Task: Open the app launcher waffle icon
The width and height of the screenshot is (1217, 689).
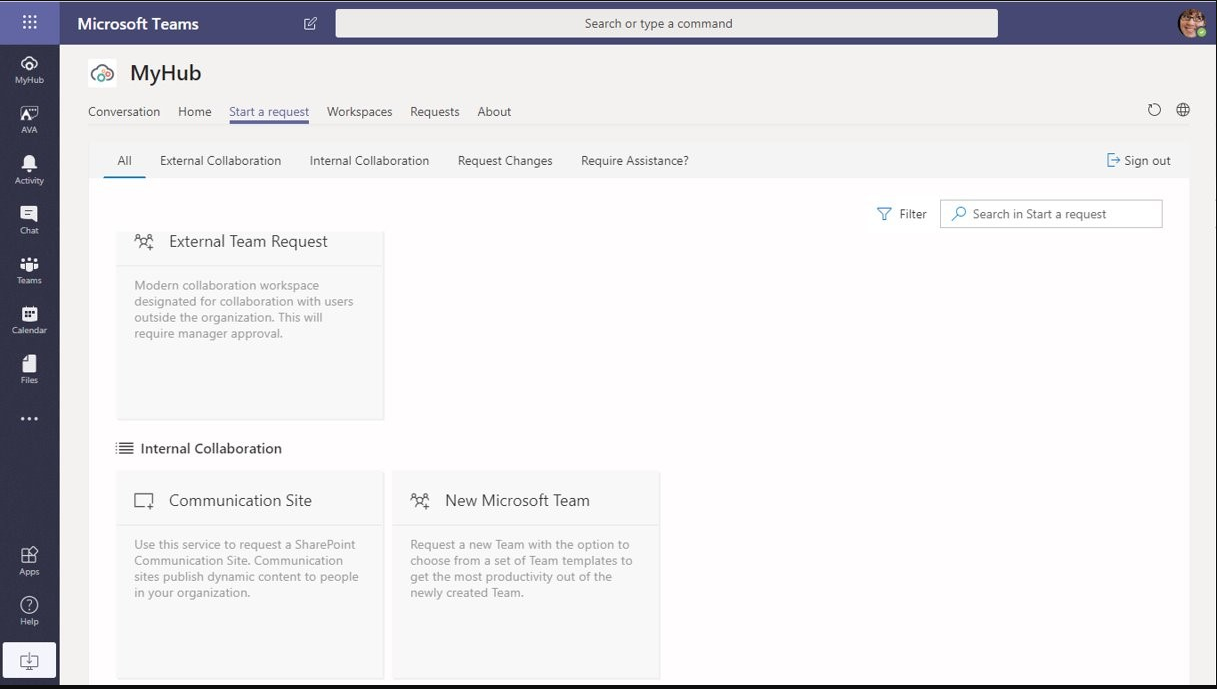Action: point(29,22)
